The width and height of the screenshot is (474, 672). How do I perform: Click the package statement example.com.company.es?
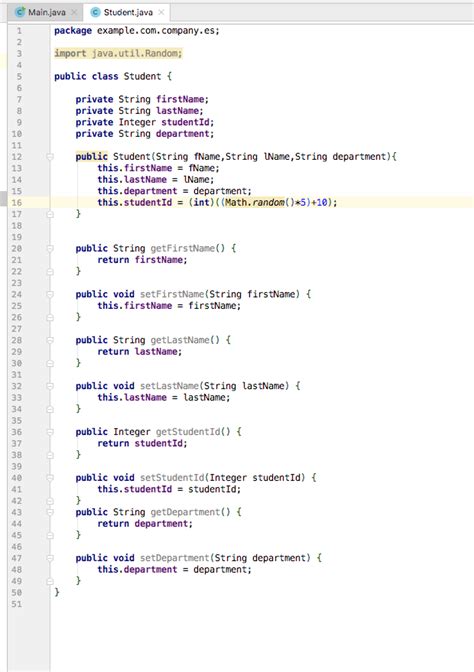coord(137,31)
